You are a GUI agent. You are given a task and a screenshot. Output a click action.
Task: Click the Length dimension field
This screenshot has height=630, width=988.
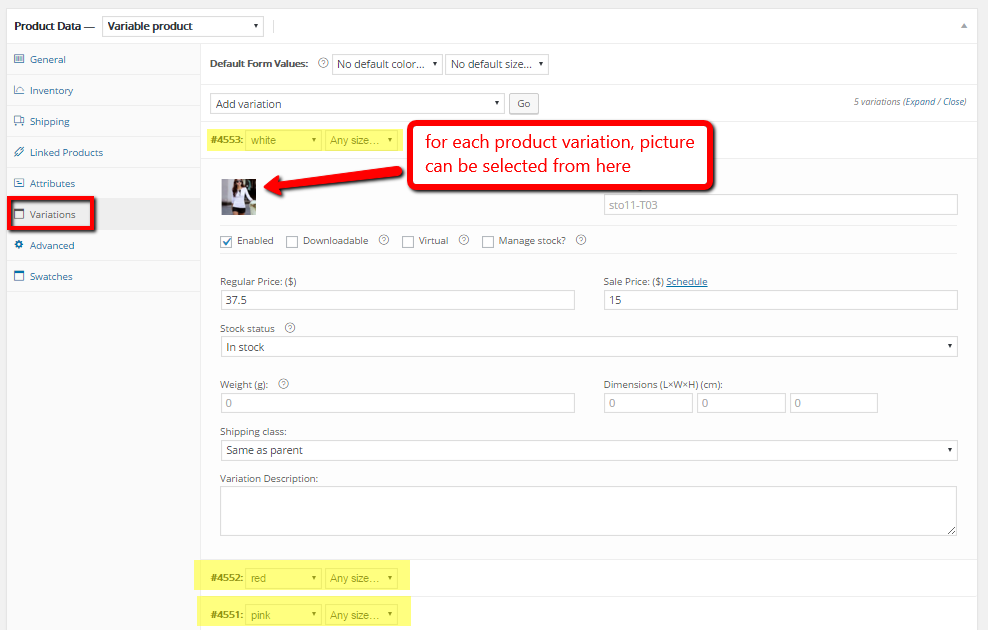[x=648, y=403]
